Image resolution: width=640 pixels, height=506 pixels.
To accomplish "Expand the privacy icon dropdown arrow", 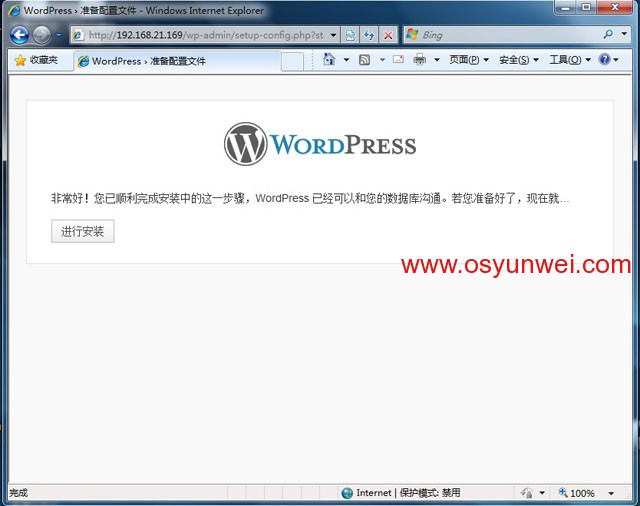I will (x=542, y=493).
